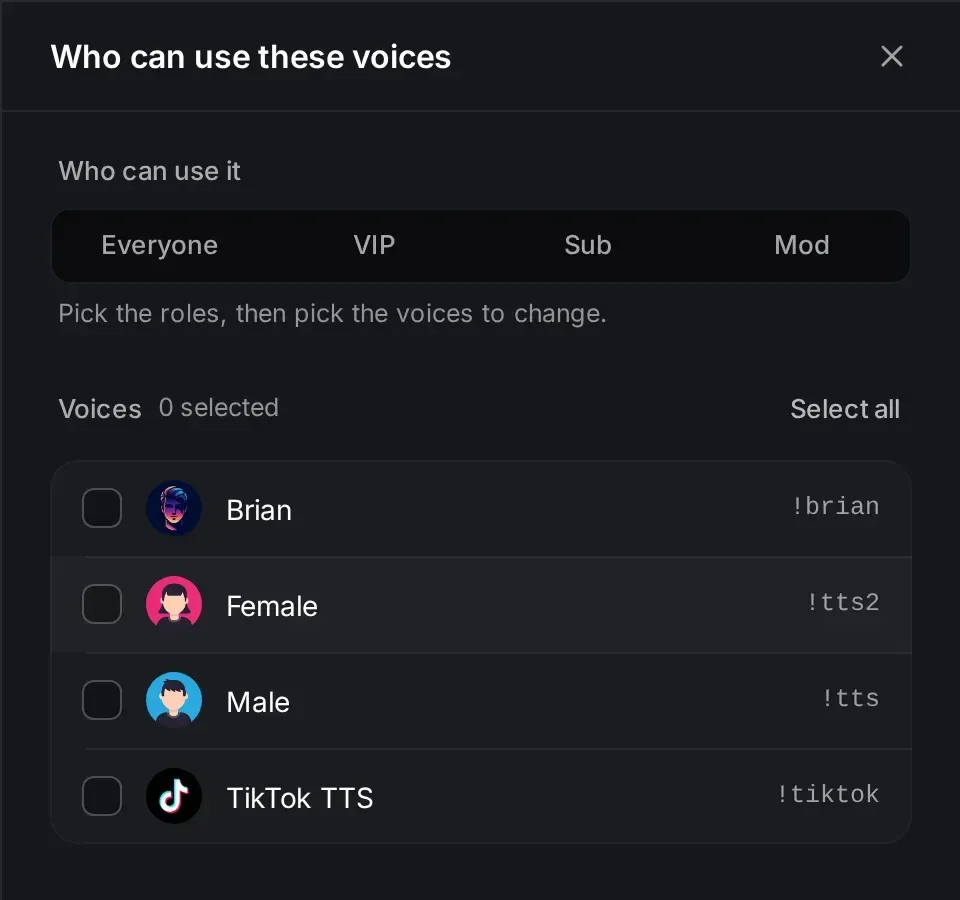
Task: Click the Male voice name
Action: tap(258, 702)
